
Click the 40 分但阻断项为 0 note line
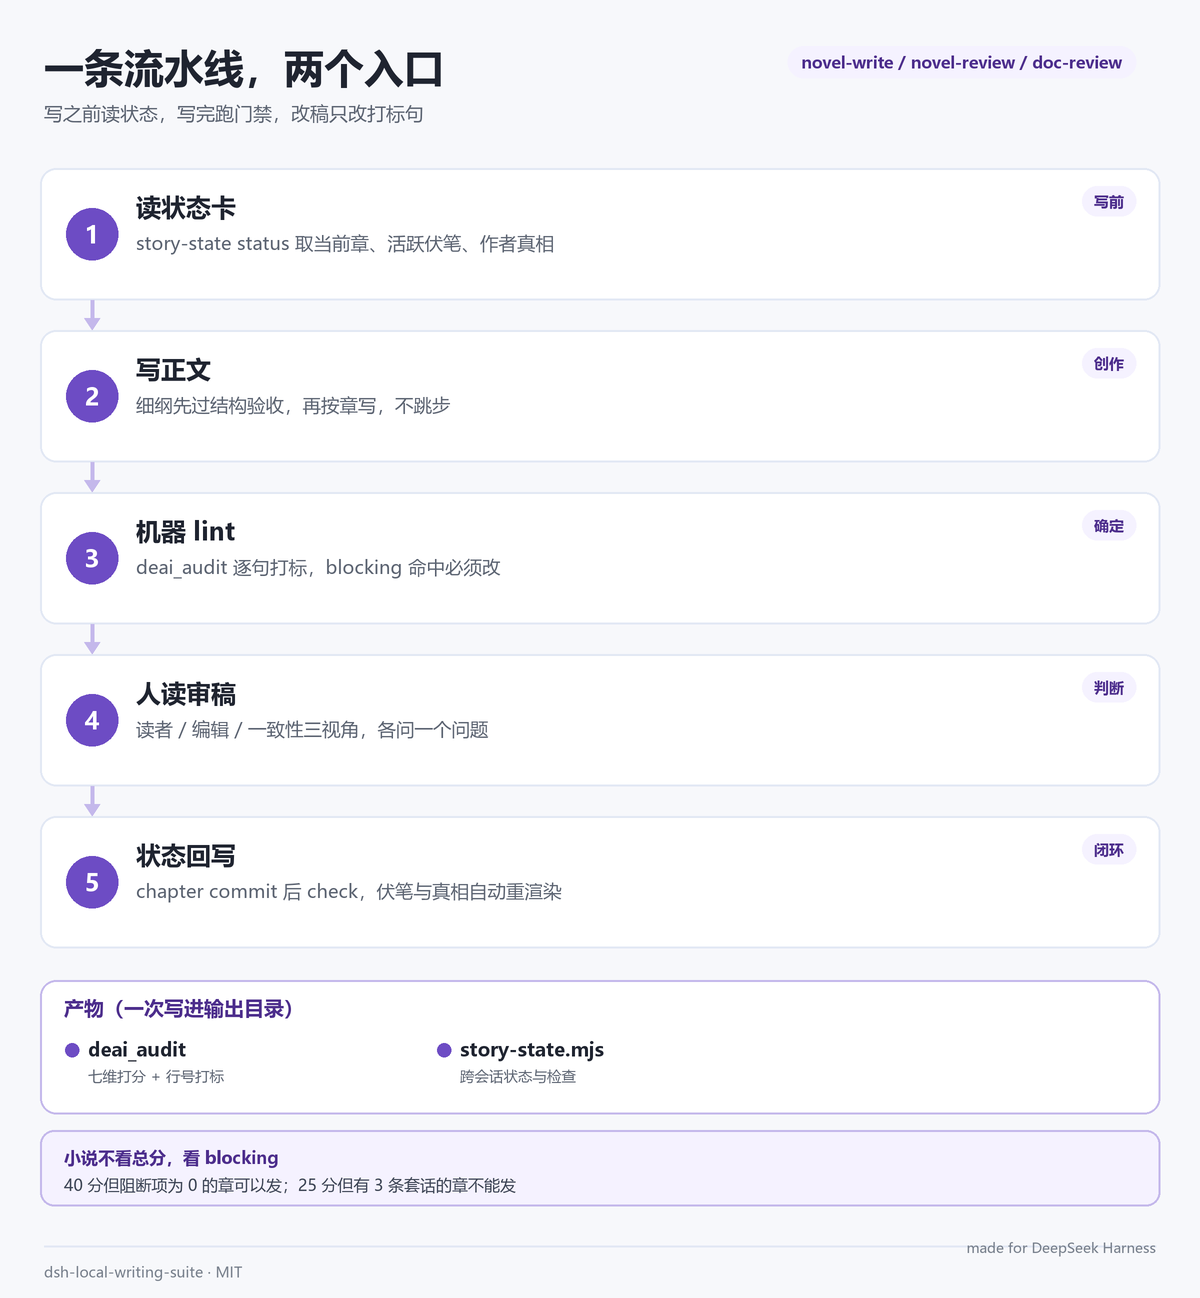pos(290,1185)
